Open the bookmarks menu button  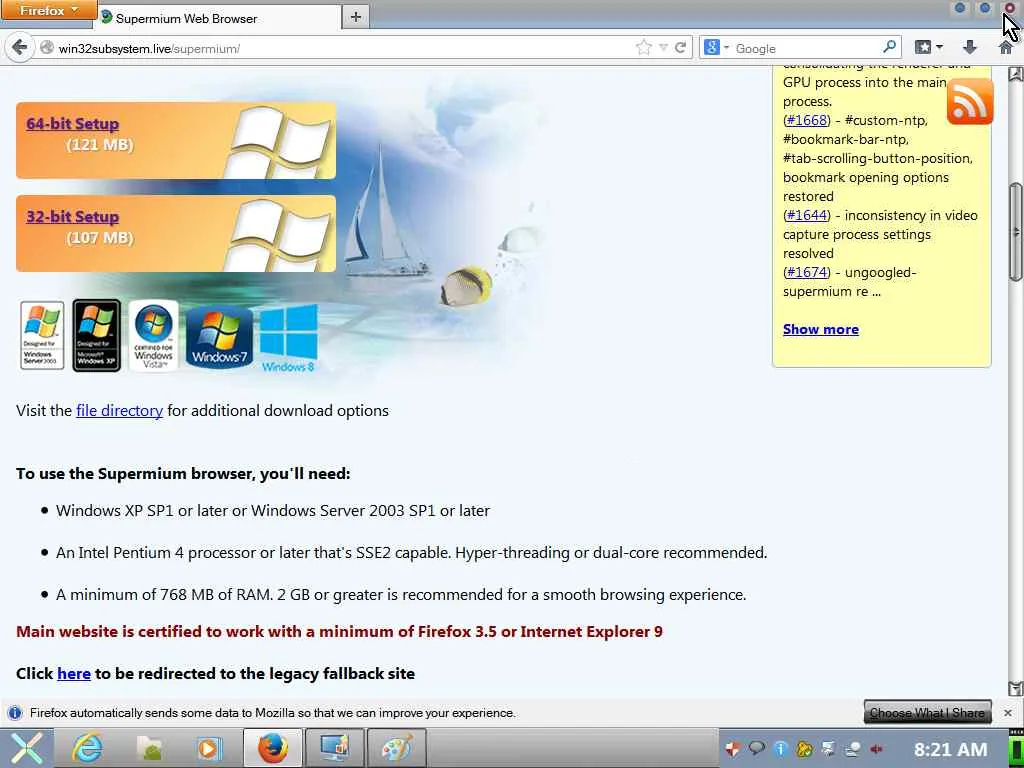(x=929, y=47)
